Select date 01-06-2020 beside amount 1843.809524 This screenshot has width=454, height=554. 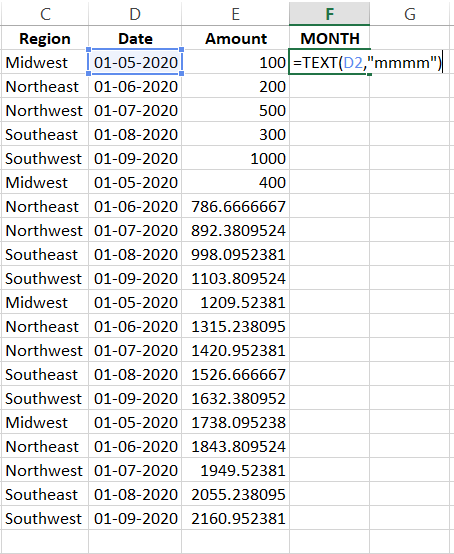[x=135, y=447]
